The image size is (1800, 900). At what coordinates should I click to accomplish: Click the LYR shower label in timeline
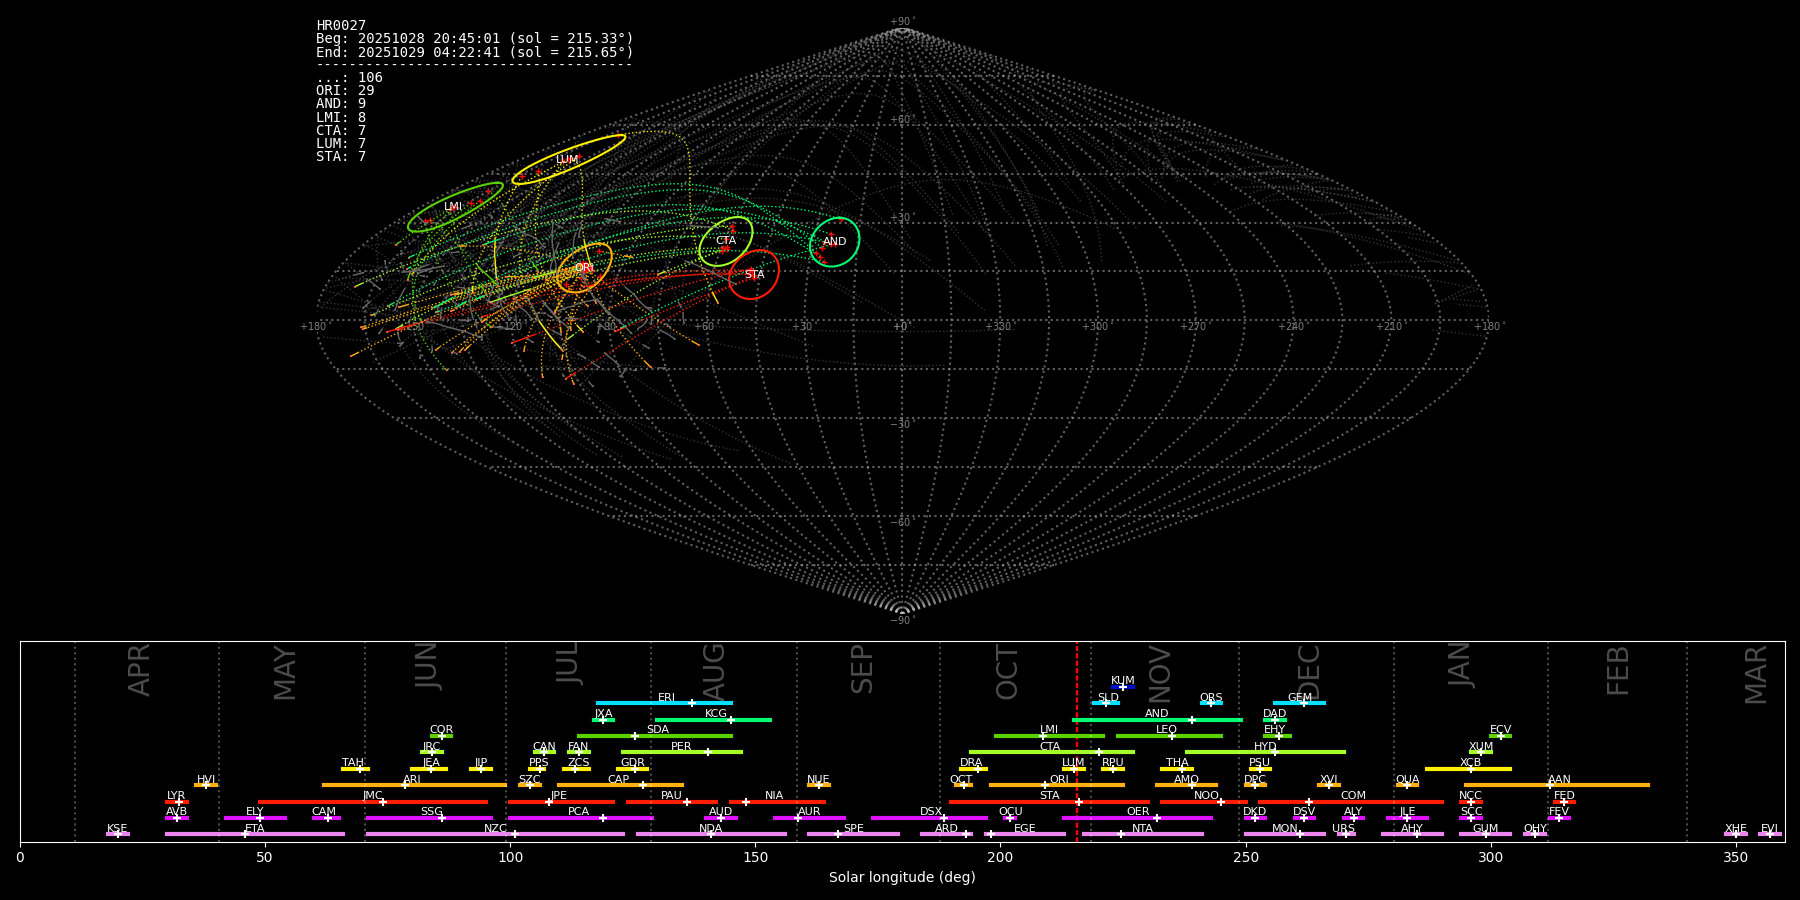[176, 796]
